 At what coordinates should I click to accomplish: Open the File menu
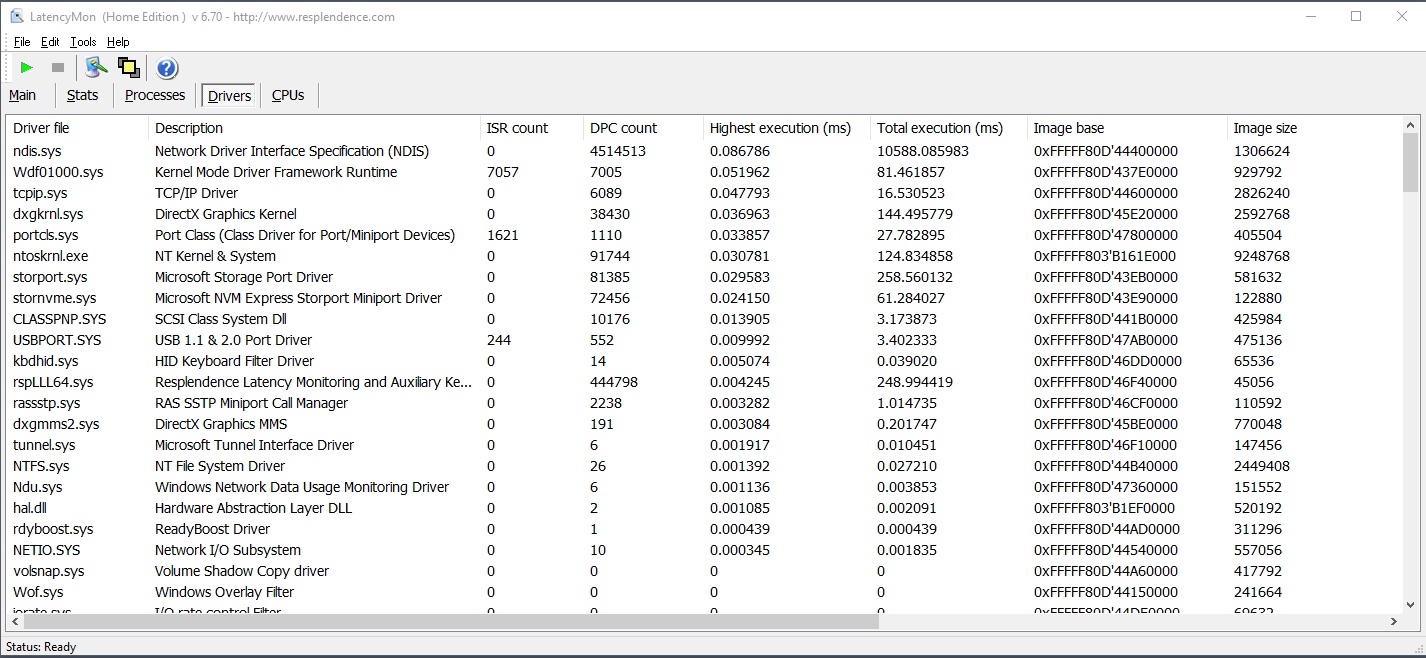(22, 42)
